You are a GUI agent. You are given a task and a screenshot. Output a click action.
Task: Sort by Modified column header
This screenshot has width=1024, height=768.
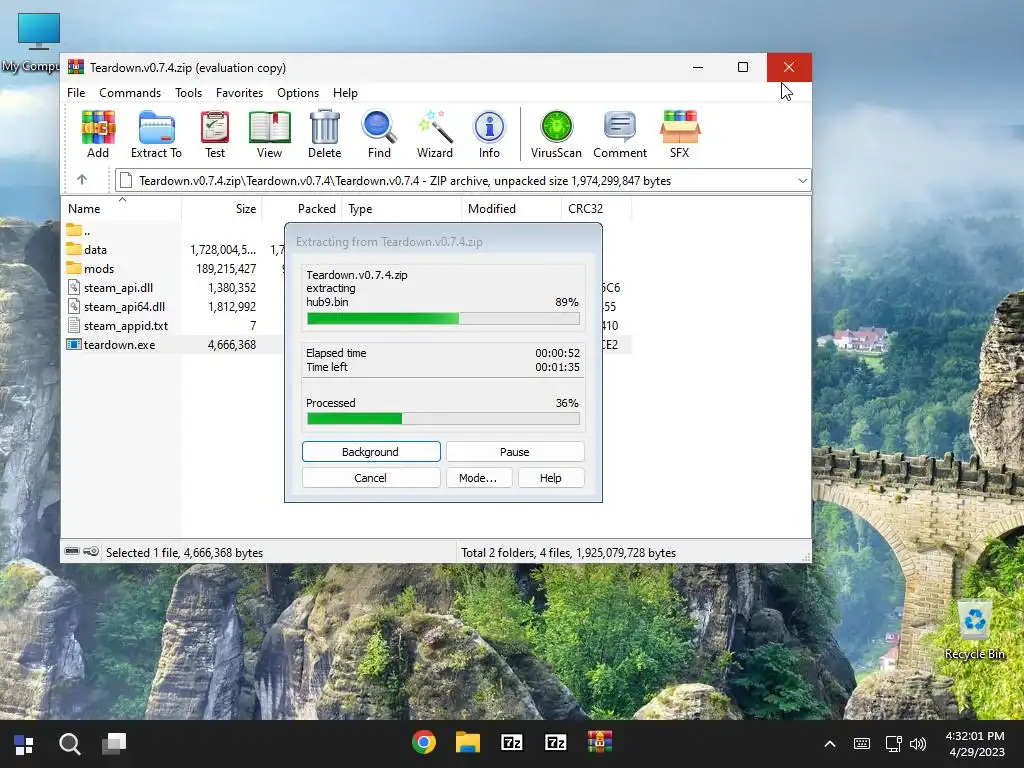pos(511,209)
